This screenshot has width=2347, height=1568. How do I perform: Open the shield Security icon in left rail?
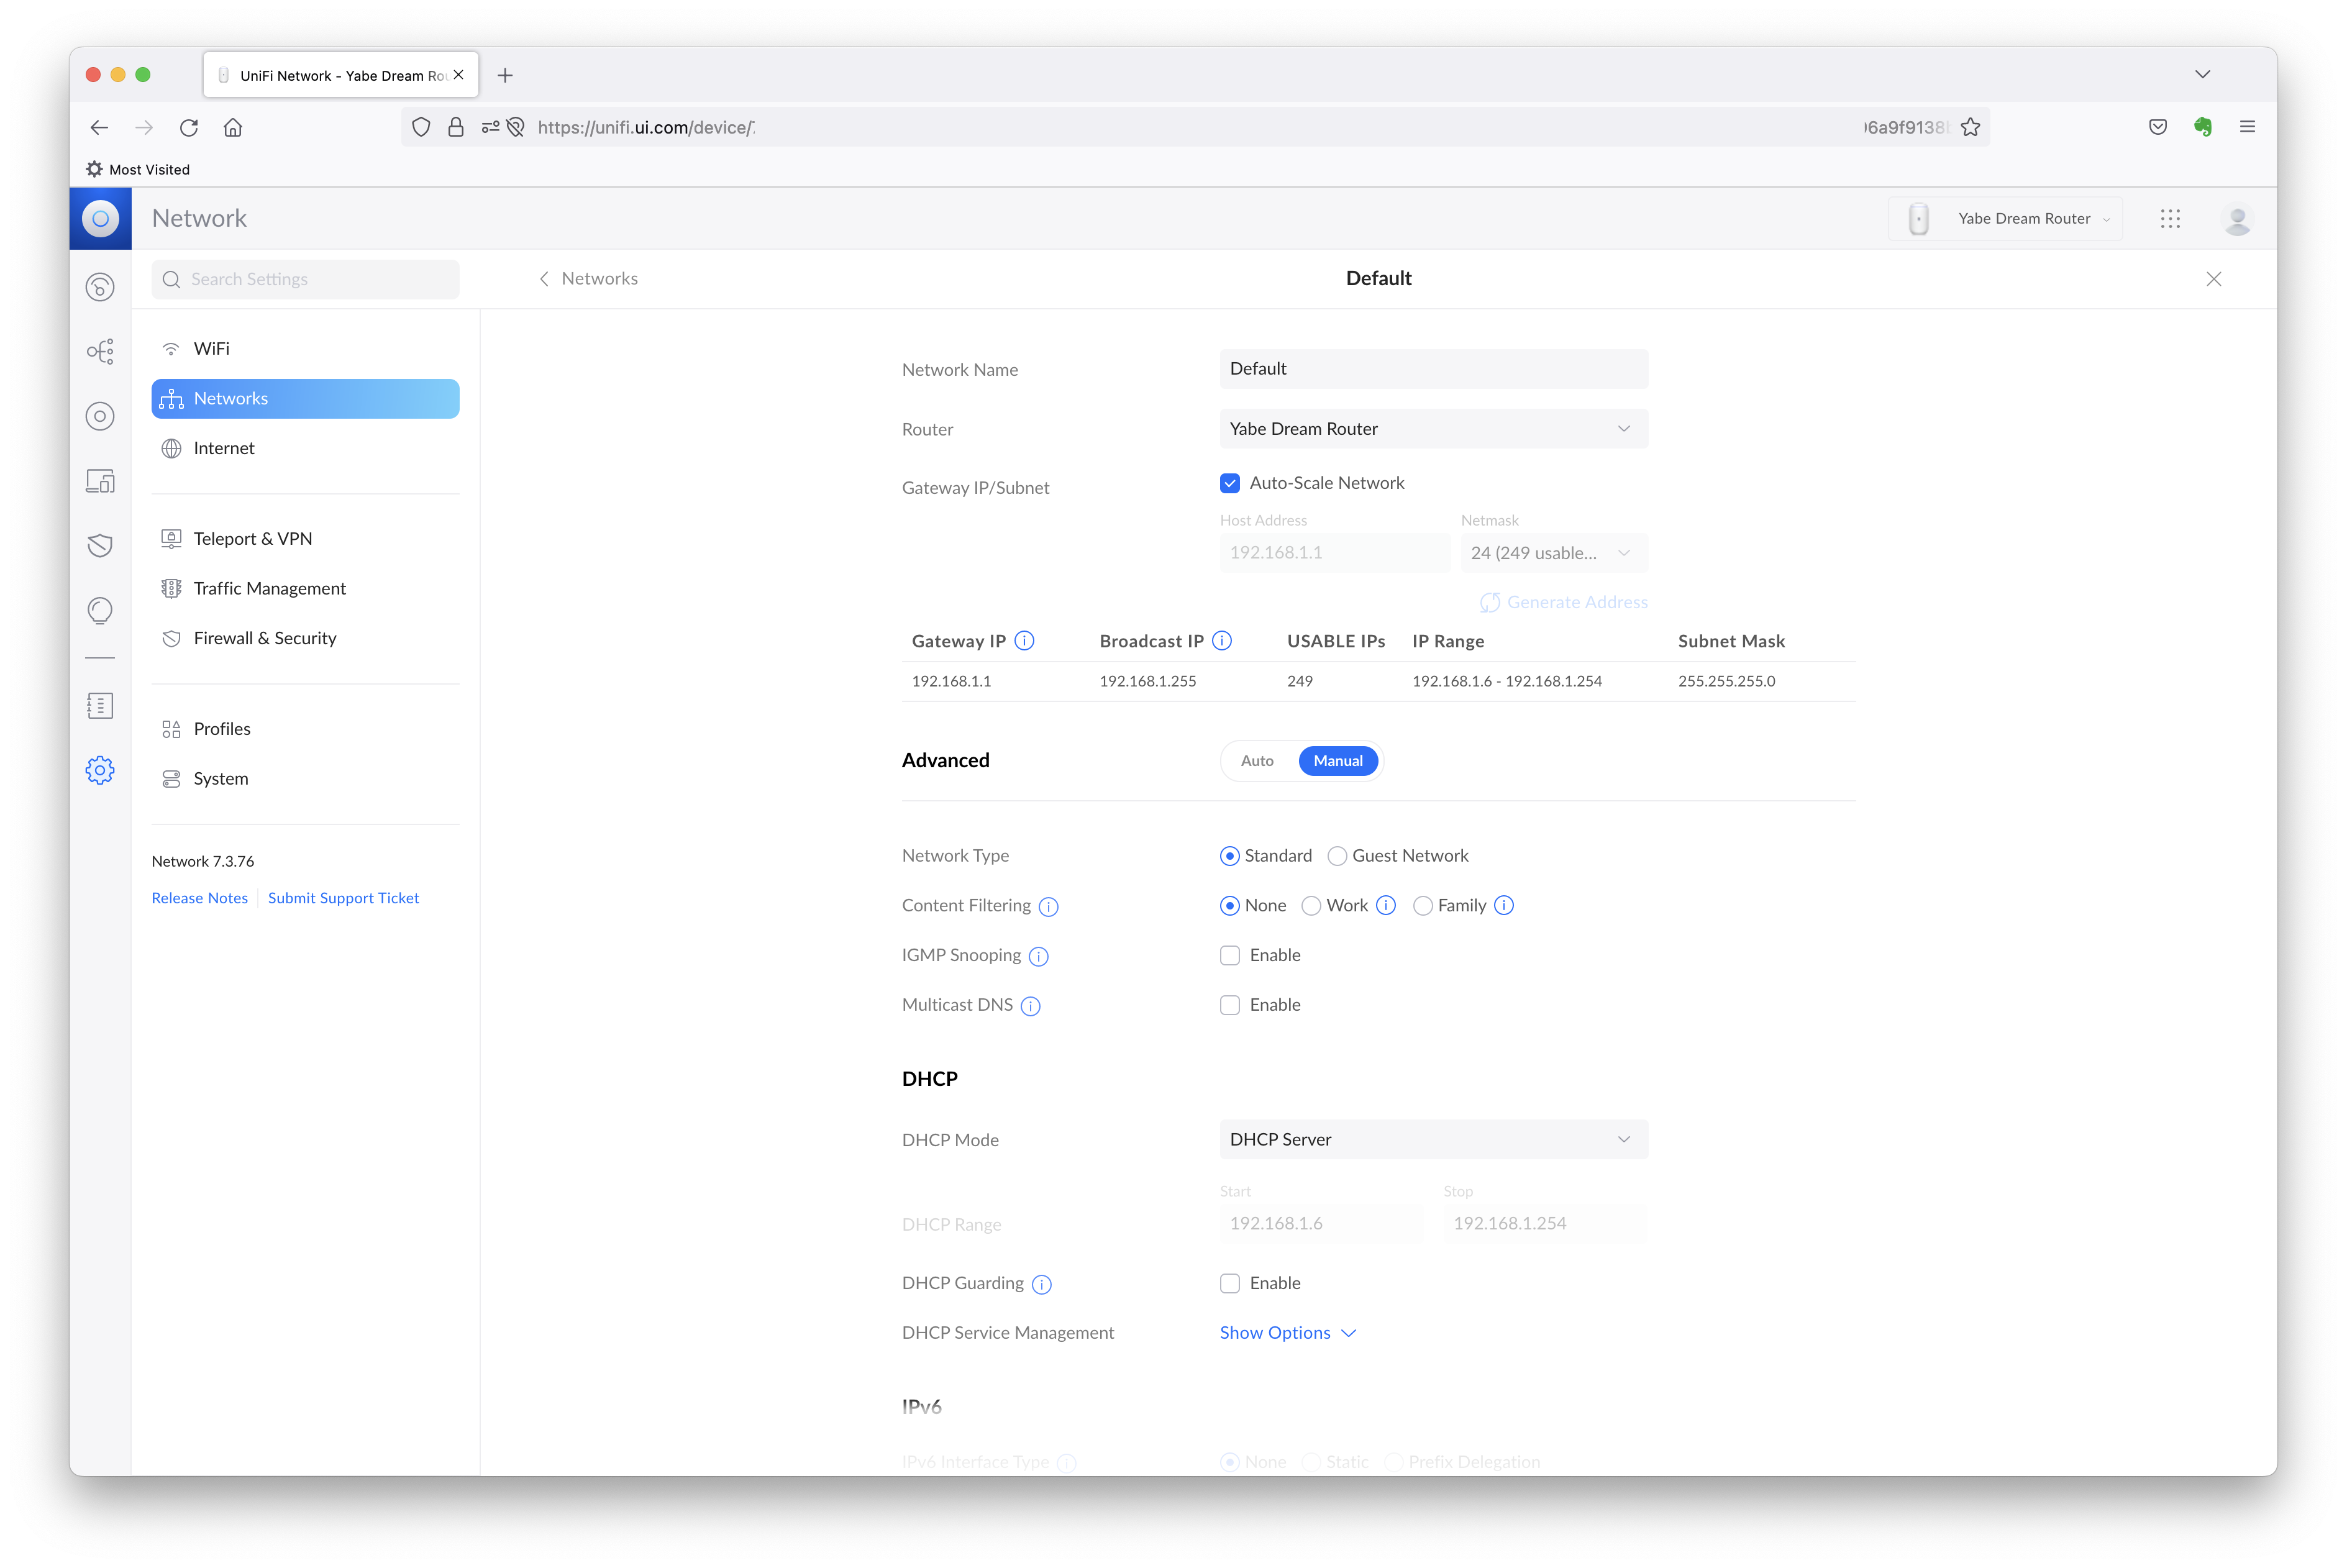[100, 545]
